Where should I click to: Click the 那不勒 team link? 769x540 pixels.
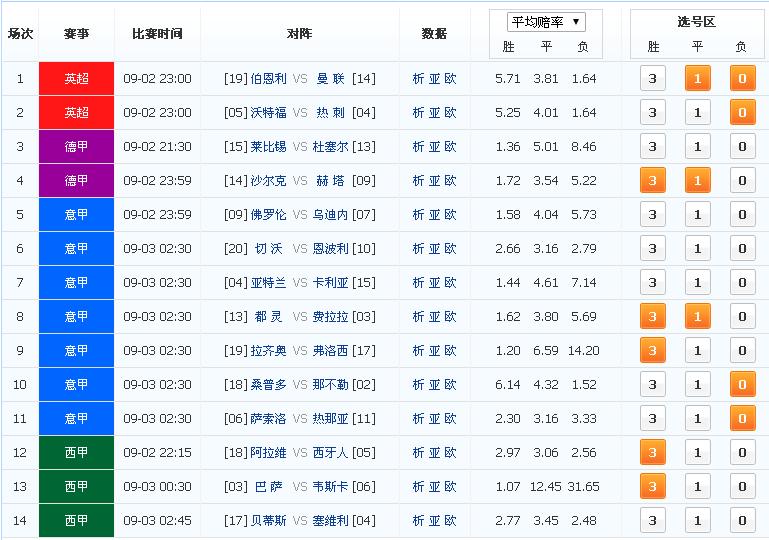(331, 385)
